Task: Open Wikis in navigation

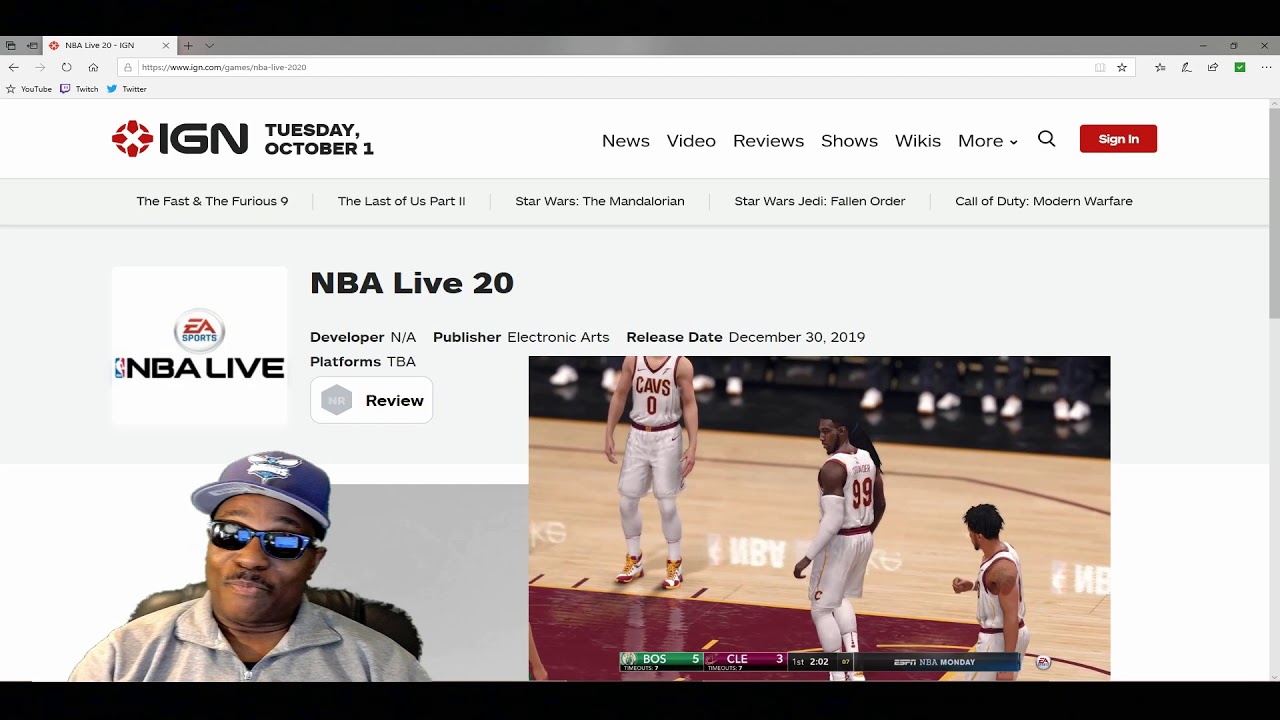Action: pyautogui.click(x=917, y=141)
